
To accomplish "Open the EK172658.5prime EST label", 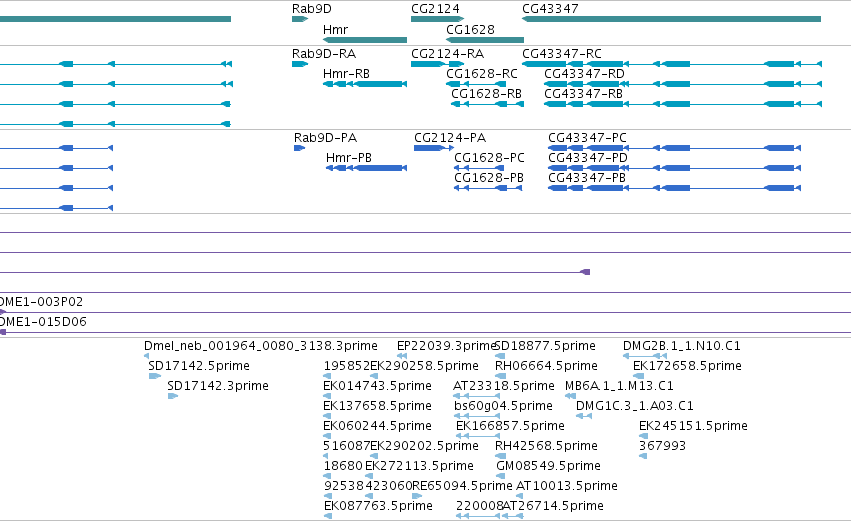I will [687, 366].
